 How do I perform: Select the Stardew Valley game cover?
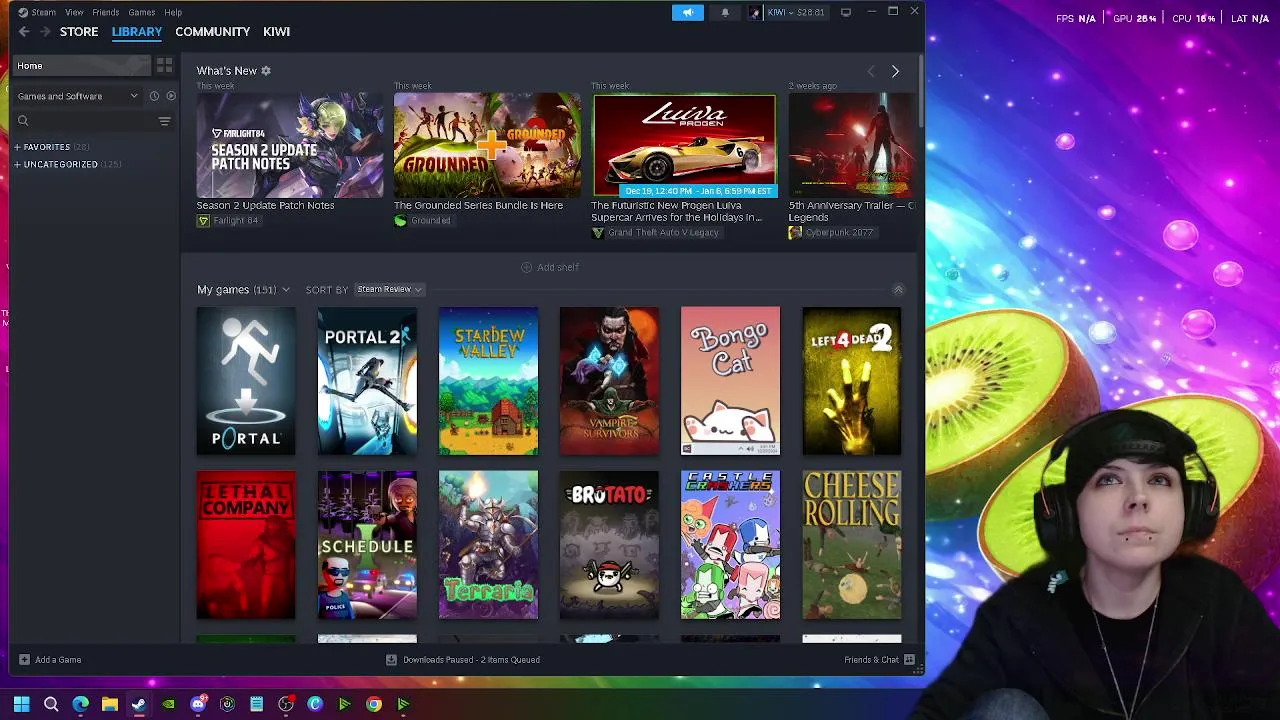488,381
